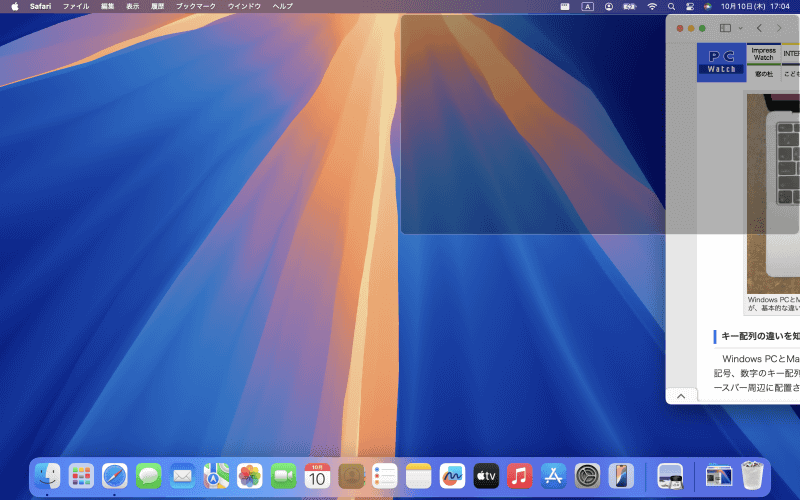Toggle Safari sidebar button
800x500 pixels.
[726, 28]
